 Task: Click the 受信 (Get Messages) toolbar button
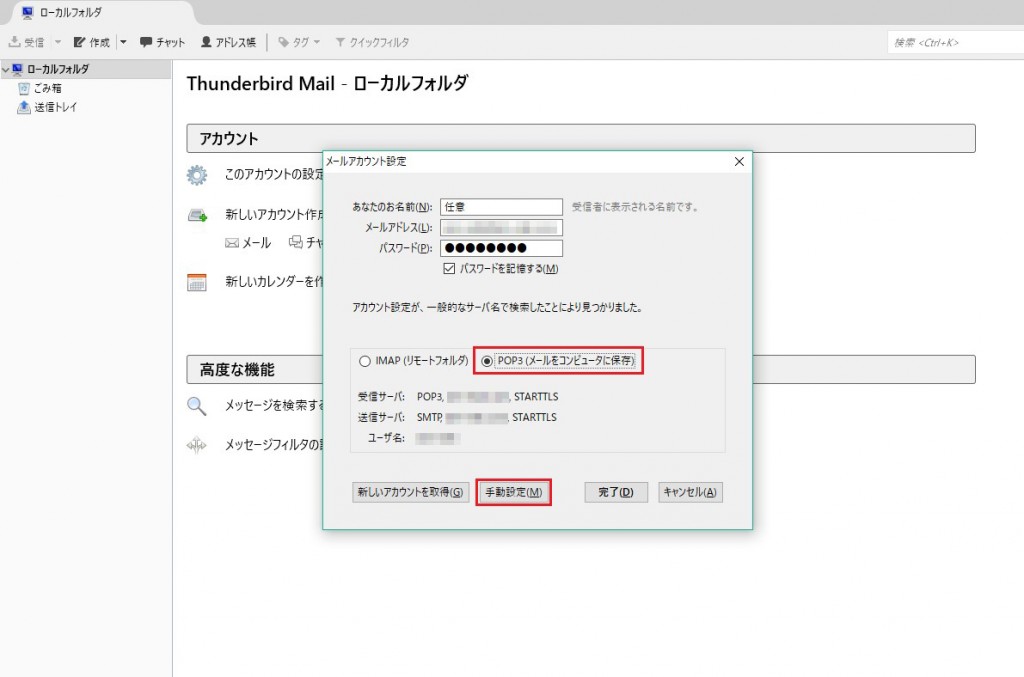(x=27, y=42)
